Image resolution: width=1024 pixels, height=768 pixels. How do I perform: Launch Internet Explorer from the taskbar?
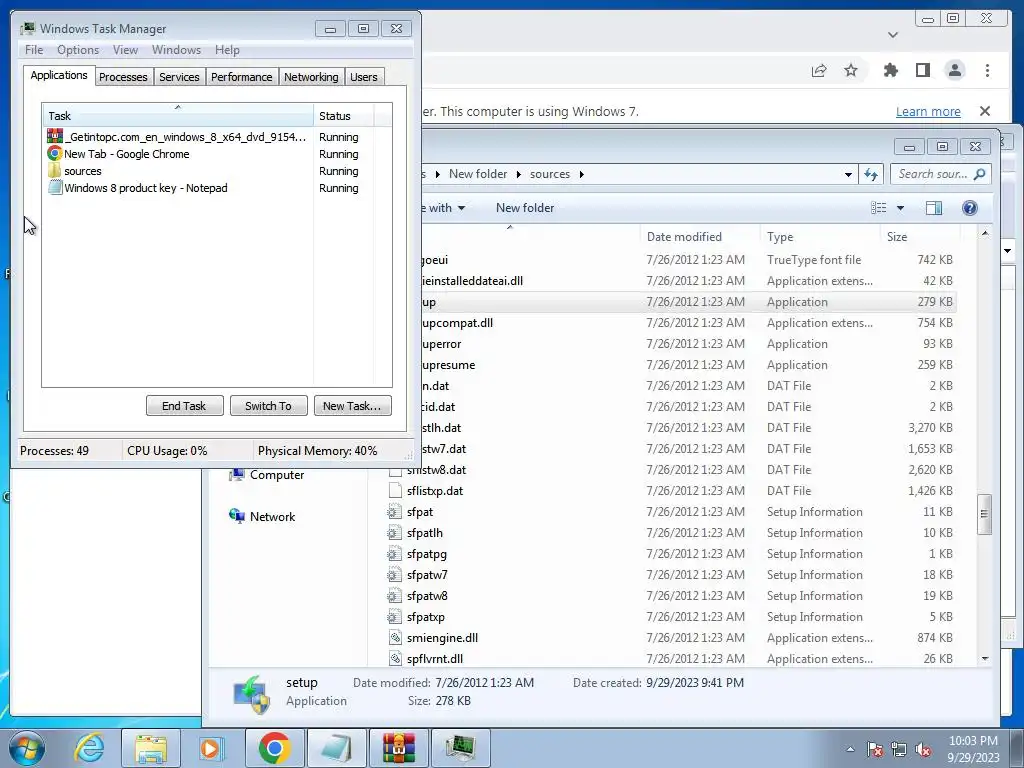(x=89, y=748)
